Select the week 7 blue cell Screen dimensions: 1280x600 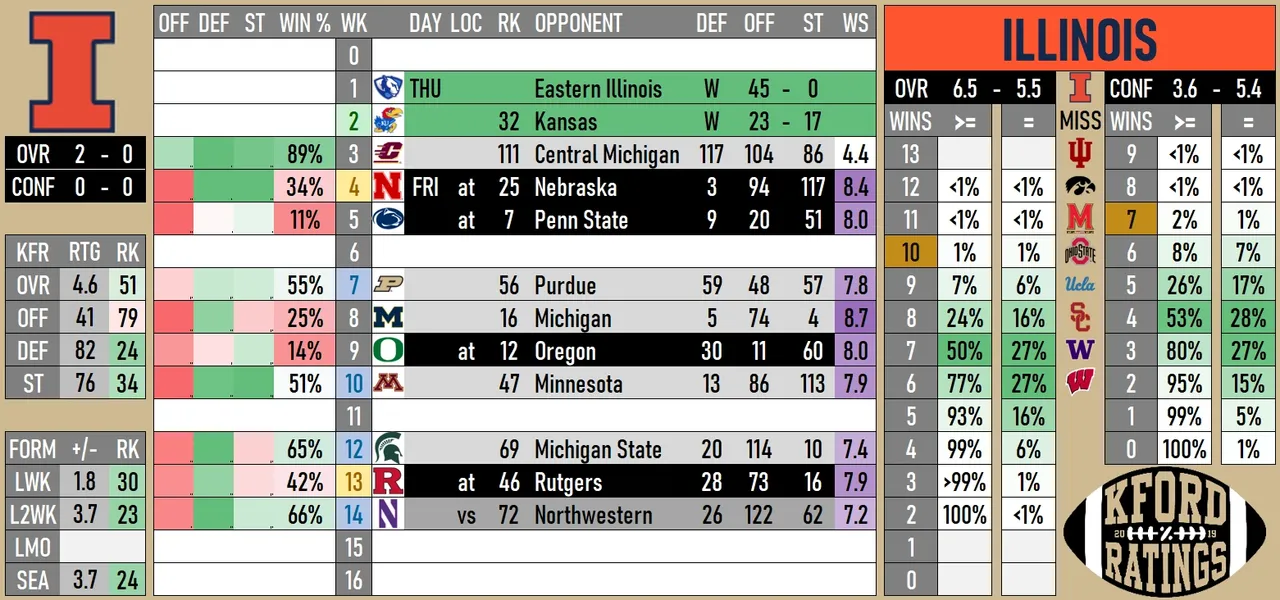click(353, 286)
